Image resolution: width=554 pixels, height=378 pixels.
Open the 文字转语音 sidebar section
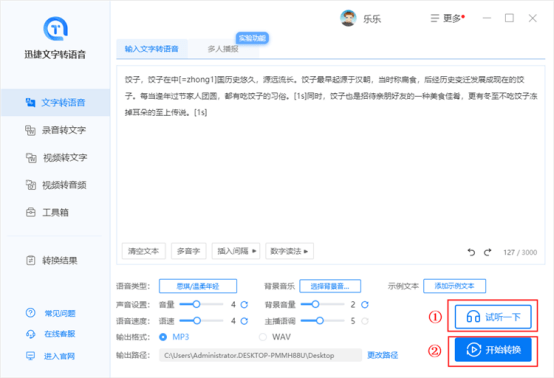click(x=55, y=102)
